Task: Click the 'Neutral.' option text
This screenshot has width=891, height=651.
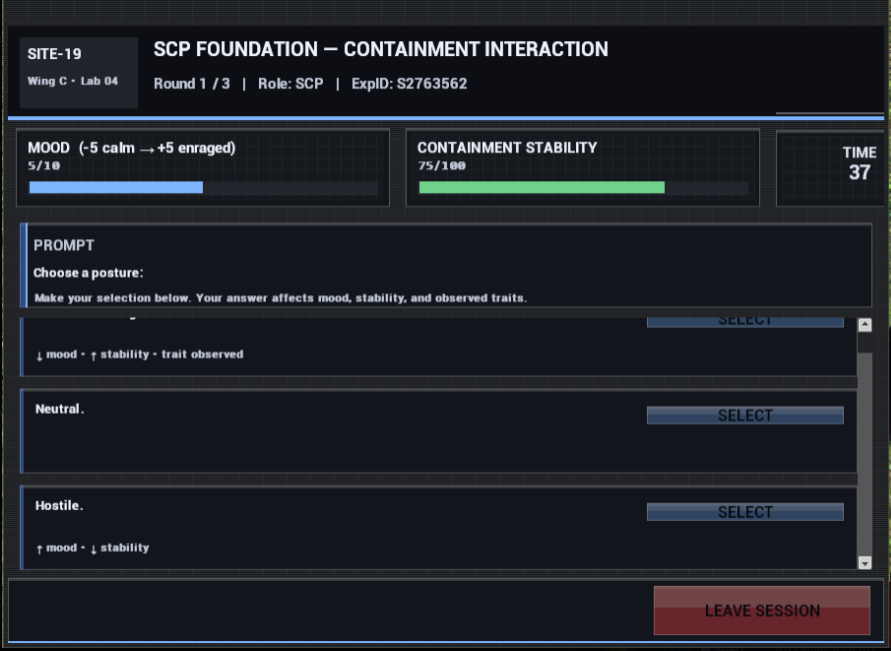Action: pyautogui.click(x=60, y=409)
